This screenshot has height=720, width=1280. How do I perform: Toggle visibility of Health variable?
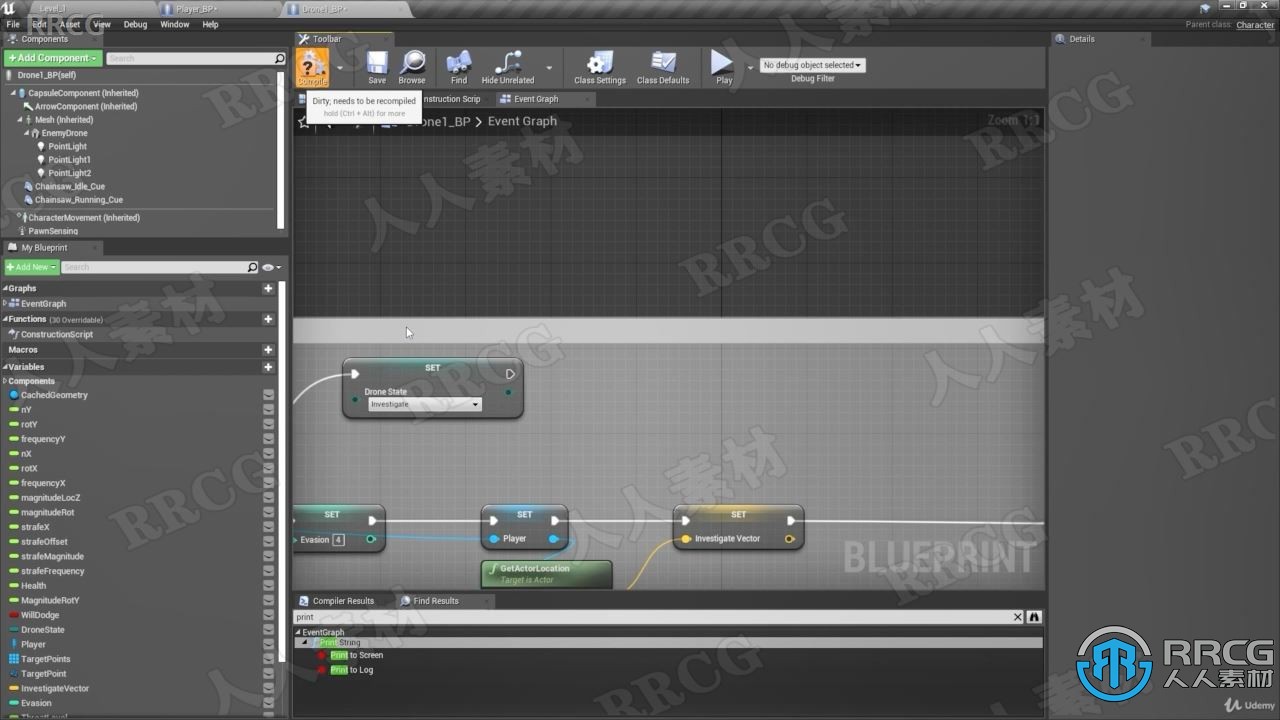(x=268, y=586)
